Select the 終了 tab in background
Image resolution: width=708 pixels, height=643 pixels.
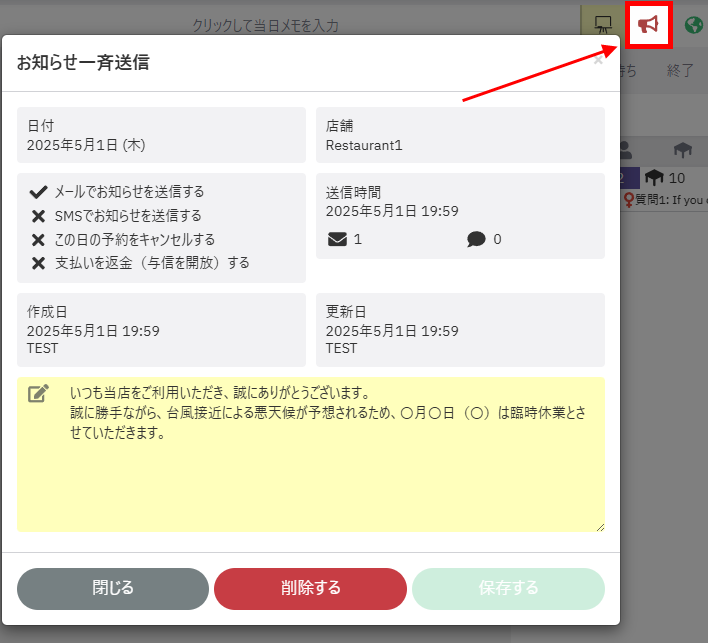[680, 70]
